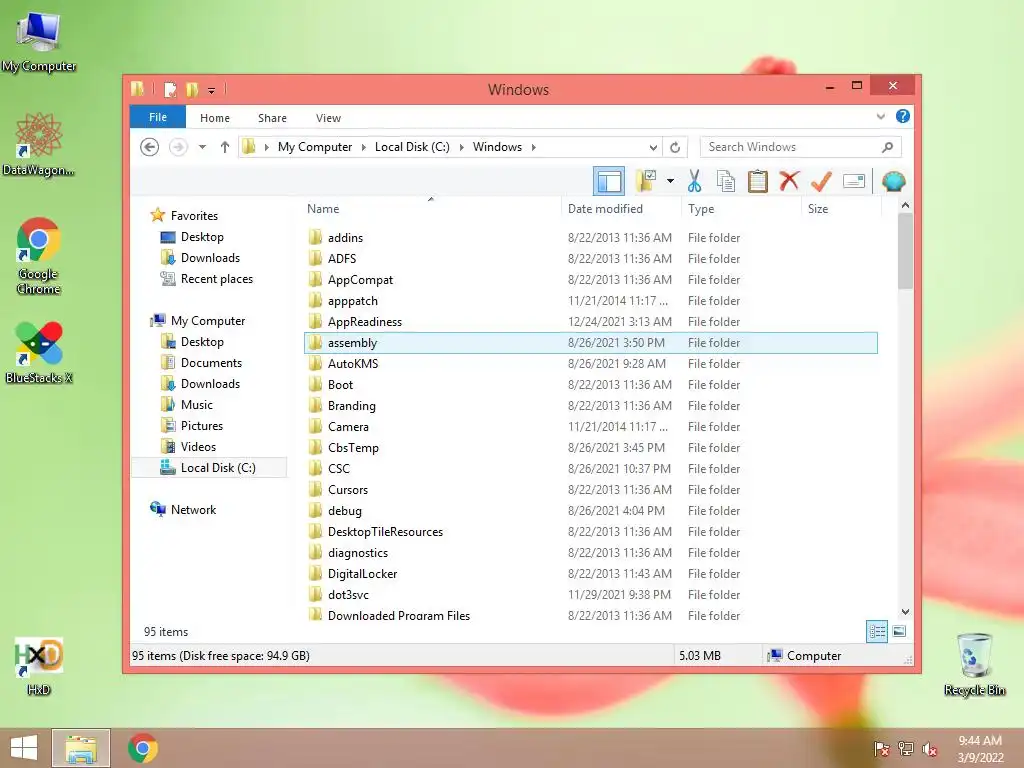Open recent locations dropdown beside nav arrows
The height and width of the screenshot is (768, 1024).
click(202, 147)
